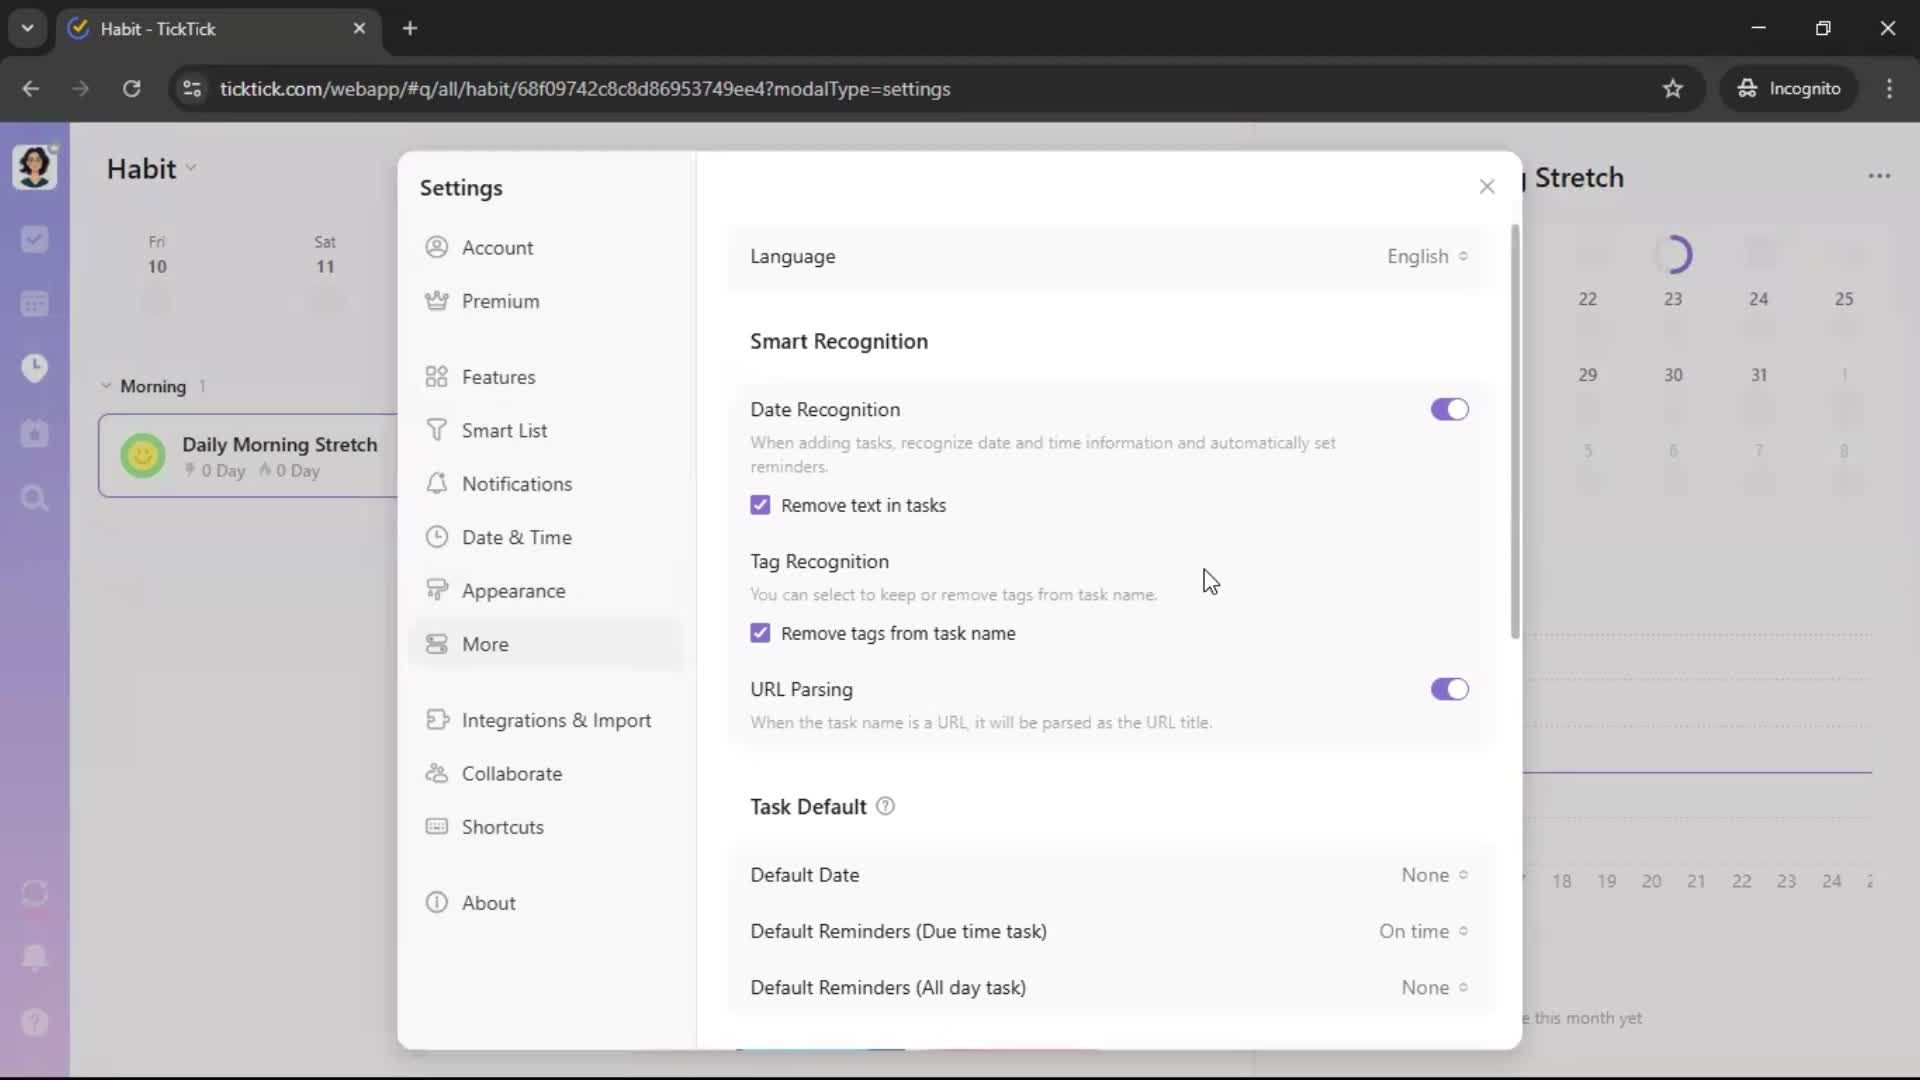The width and height of the screenshot is (1920, 1080).
Task: Open the Language English dropdown
Action: pyautogui.click(x=1427, y=257)
